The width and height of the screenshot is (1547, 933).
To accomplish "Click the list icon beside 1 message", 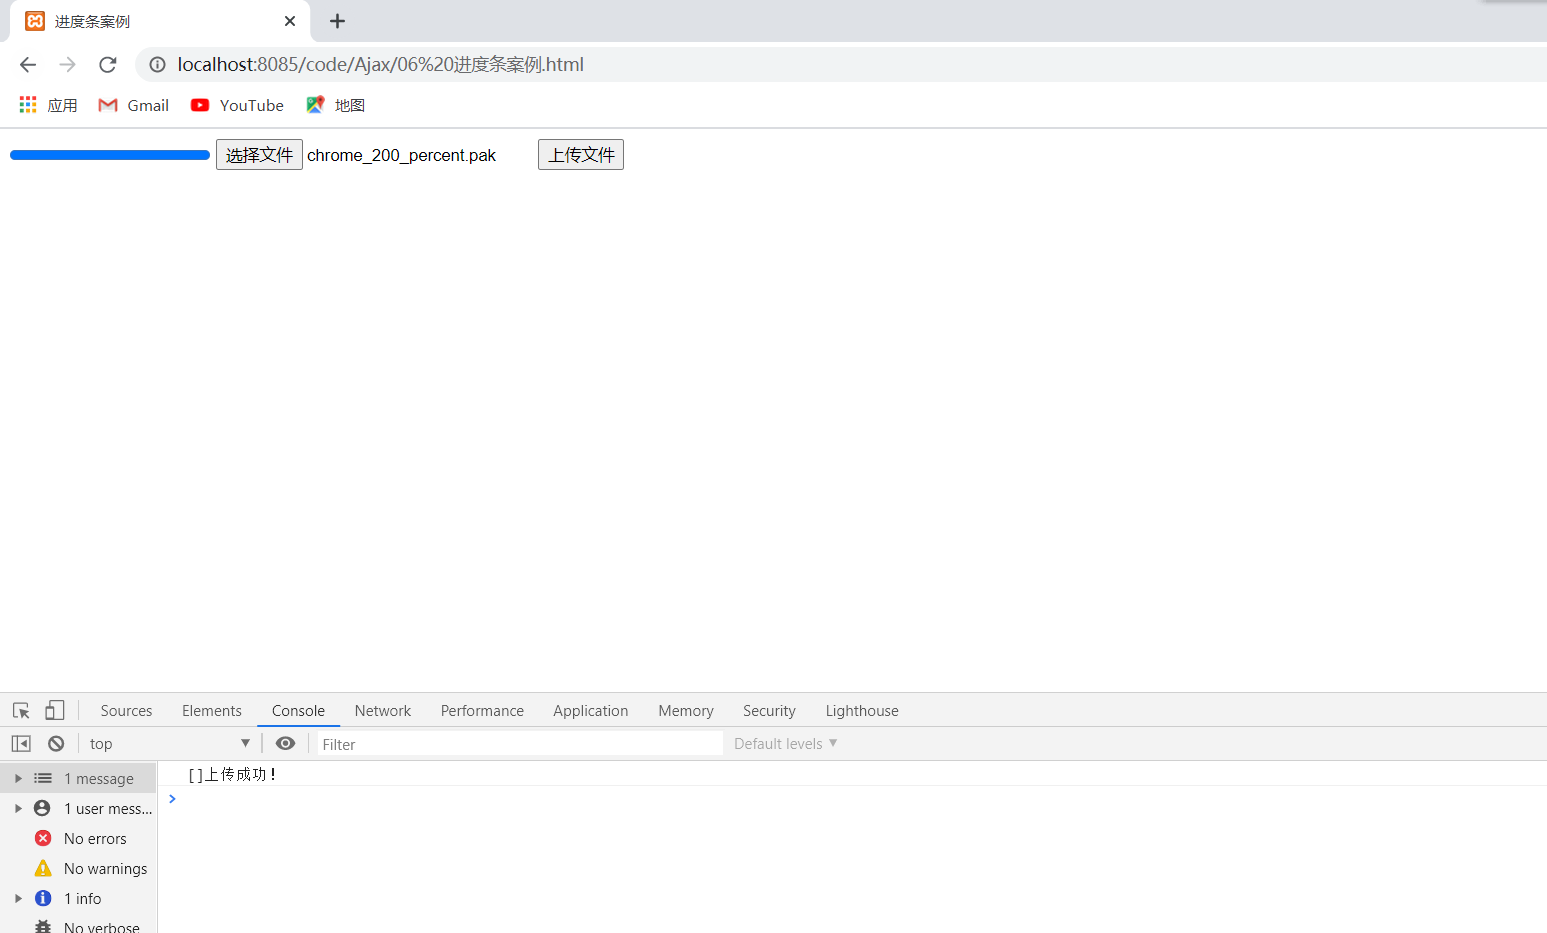I will pyautogui.click(x=43, y=778).
